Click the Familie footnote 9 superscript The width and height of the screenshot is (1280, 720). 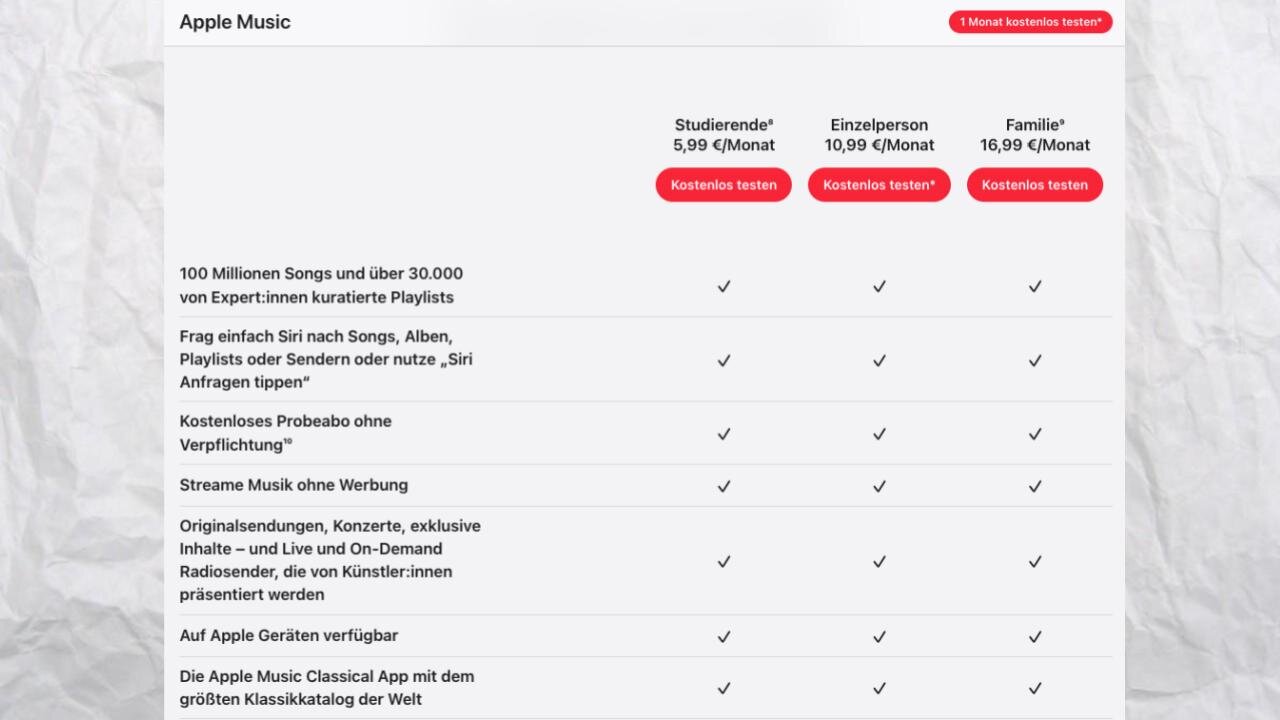pyautogui.click(x=1061, y=121)
